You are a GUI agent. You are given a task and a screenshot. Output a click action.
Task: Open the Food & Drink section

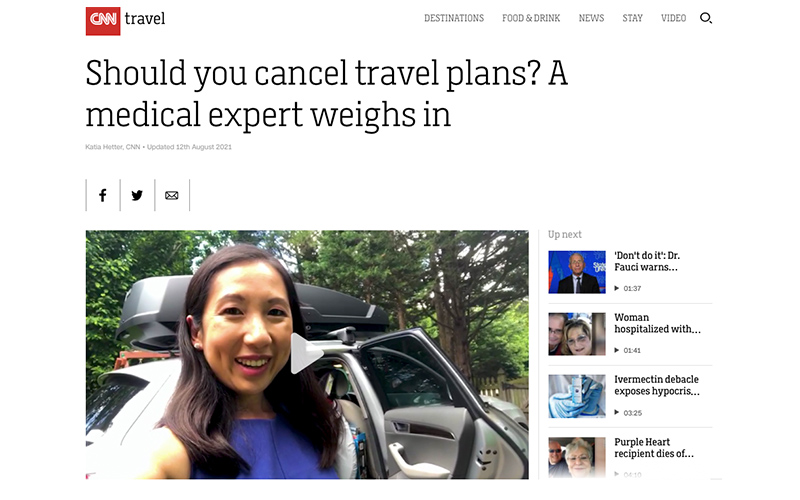click(531, 18)
